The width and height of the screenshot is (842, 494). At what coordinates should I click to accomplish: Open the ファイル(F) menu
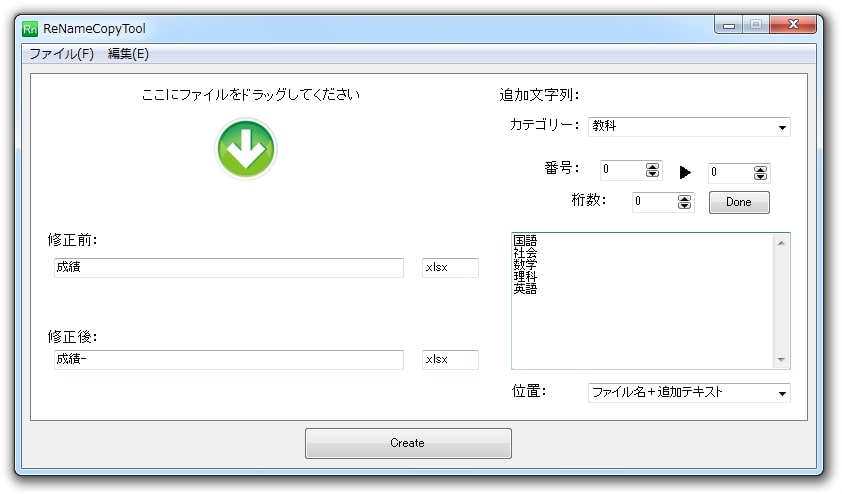click(x=61, y=54)
